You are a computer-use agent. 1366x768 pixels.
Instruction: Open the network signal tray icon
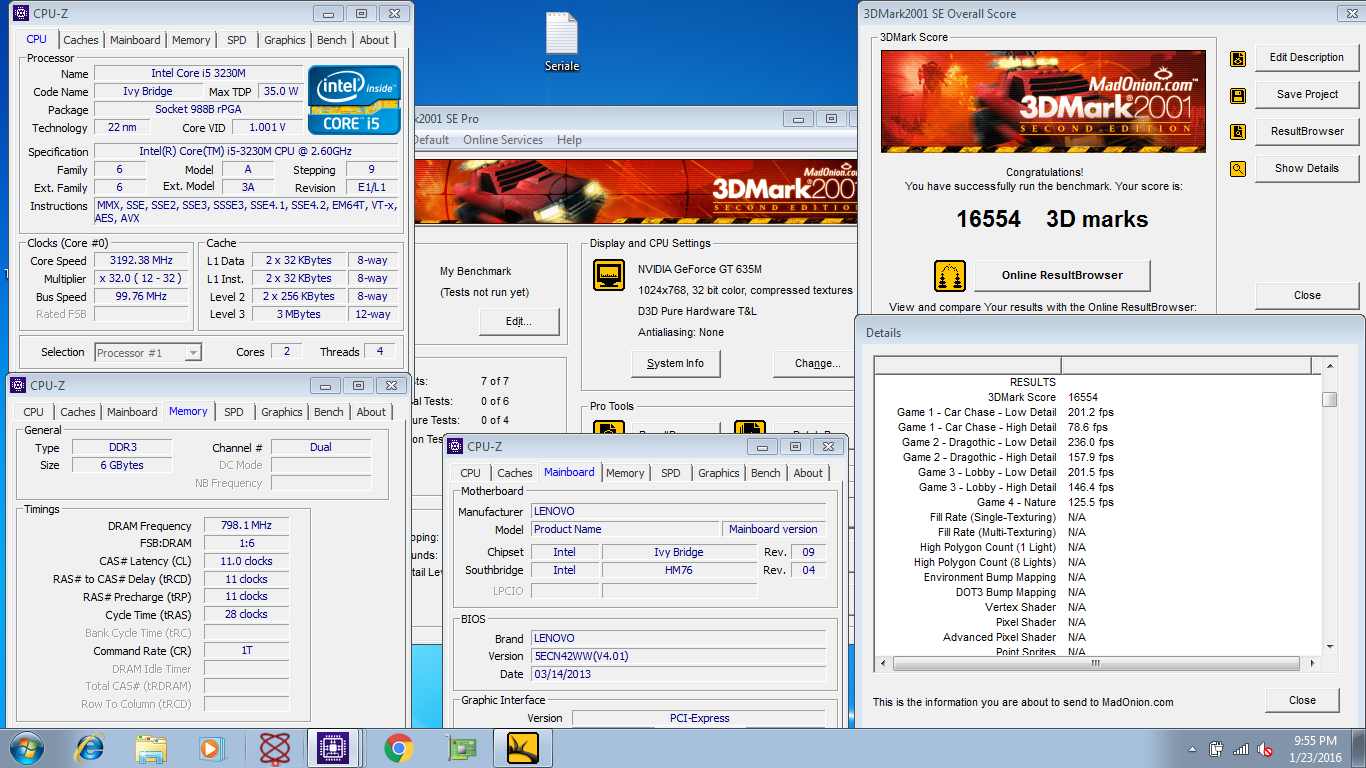coord(1241,749)
